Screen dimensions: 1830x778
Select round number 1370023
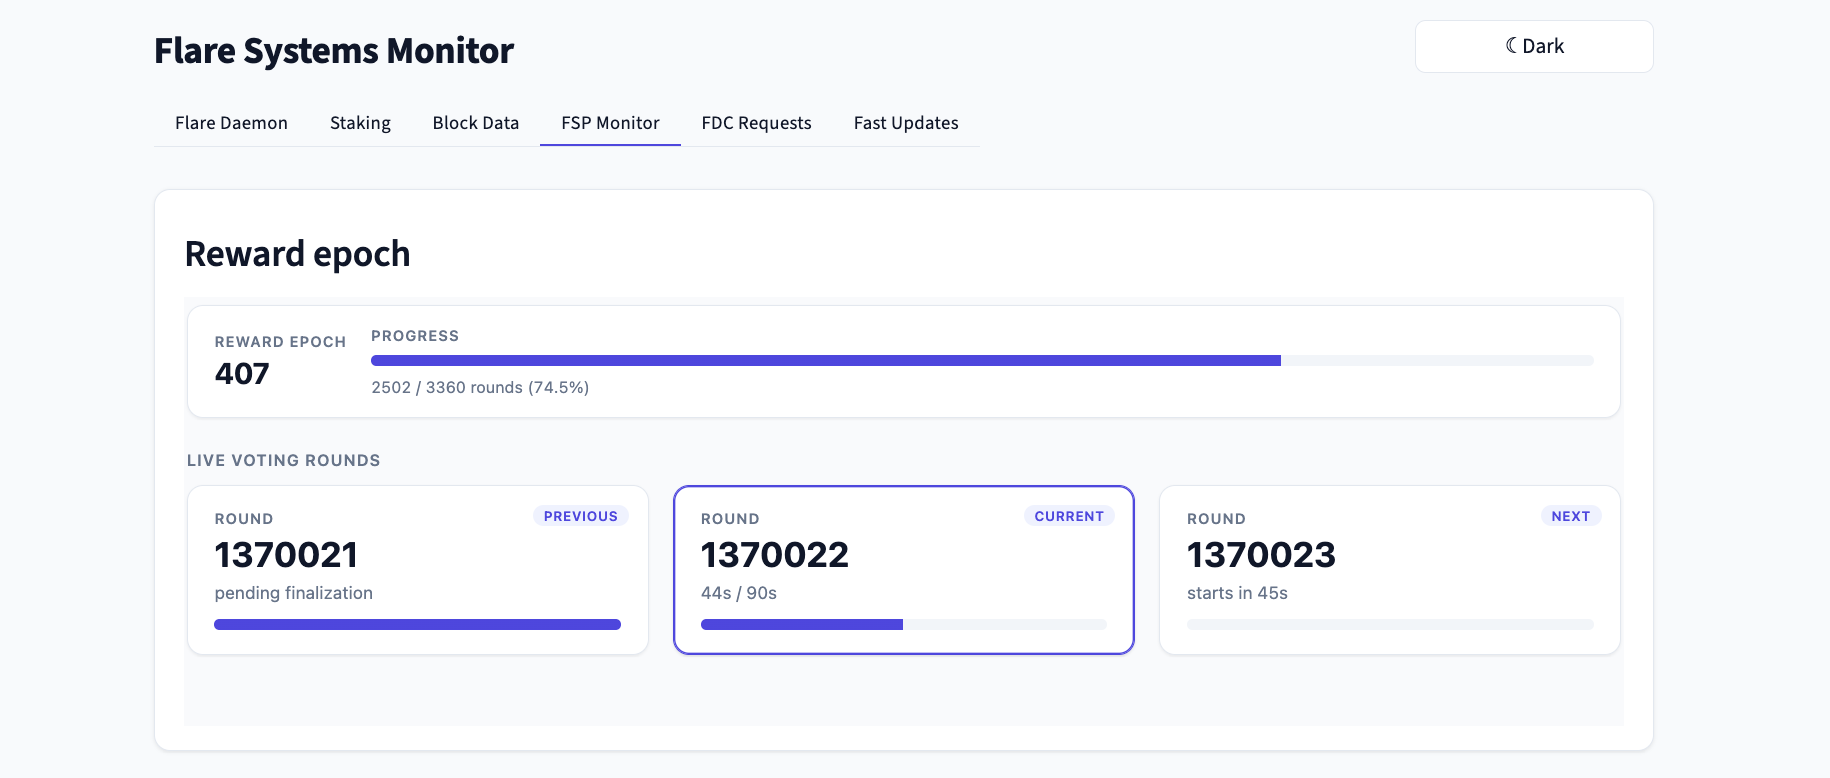point(1261,555)
